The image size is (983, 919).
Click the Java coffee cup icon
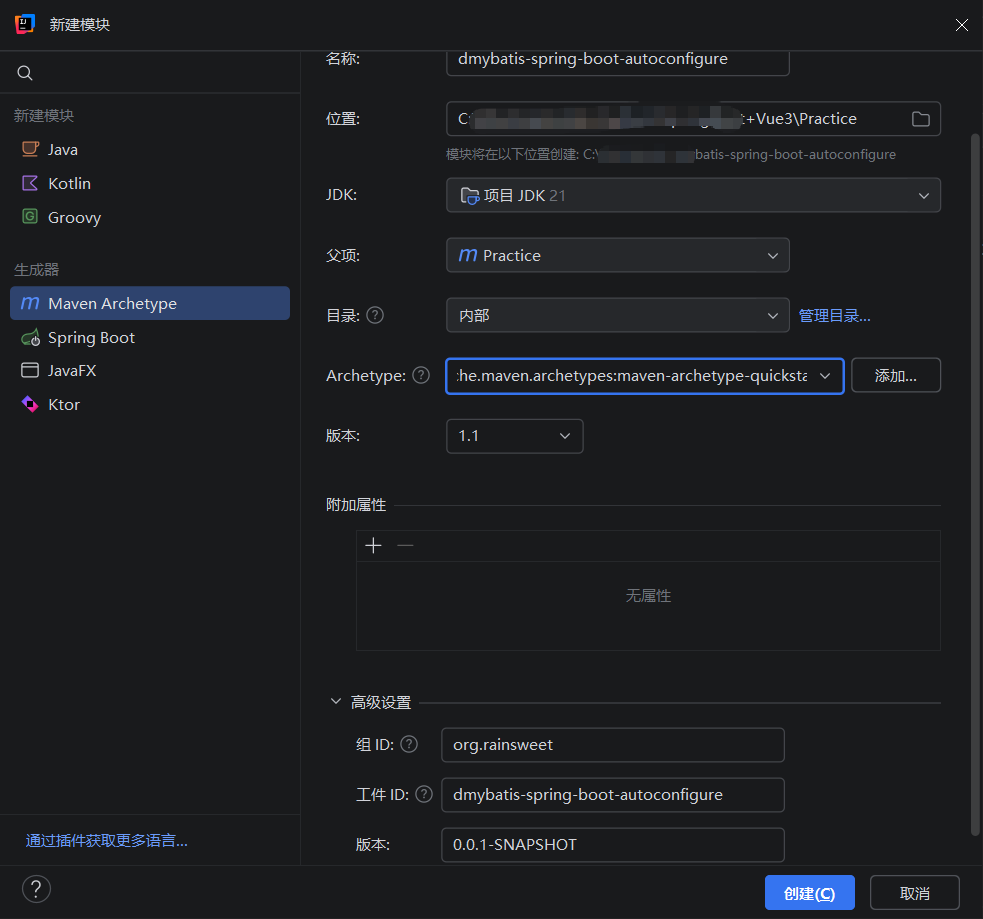[30, 149]
